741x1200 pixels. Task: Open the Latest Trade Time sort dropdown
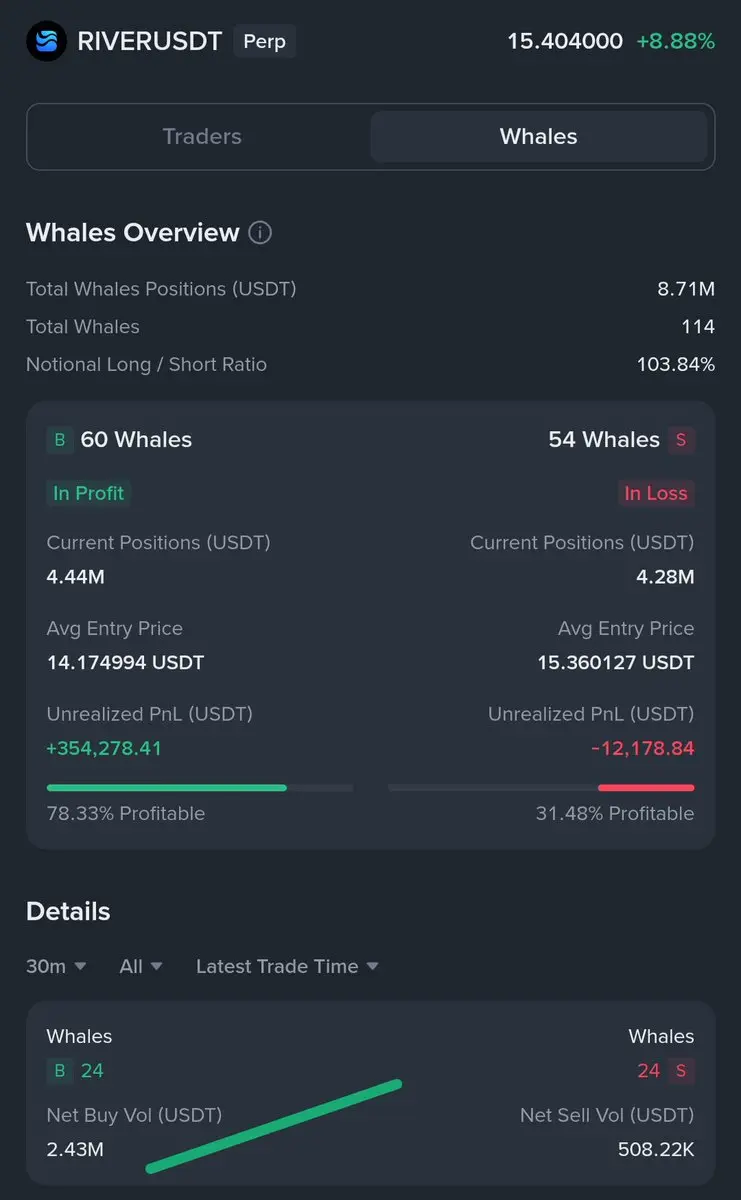point(287,966)
